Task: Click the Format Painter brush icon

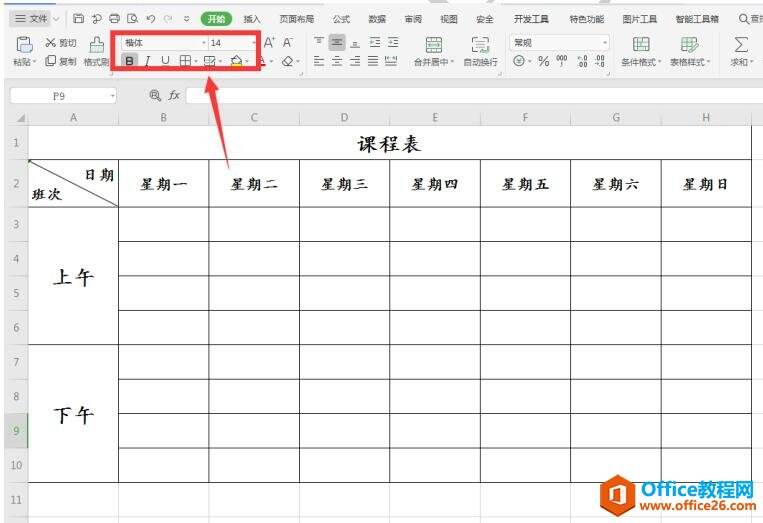Action: (97, 45)
